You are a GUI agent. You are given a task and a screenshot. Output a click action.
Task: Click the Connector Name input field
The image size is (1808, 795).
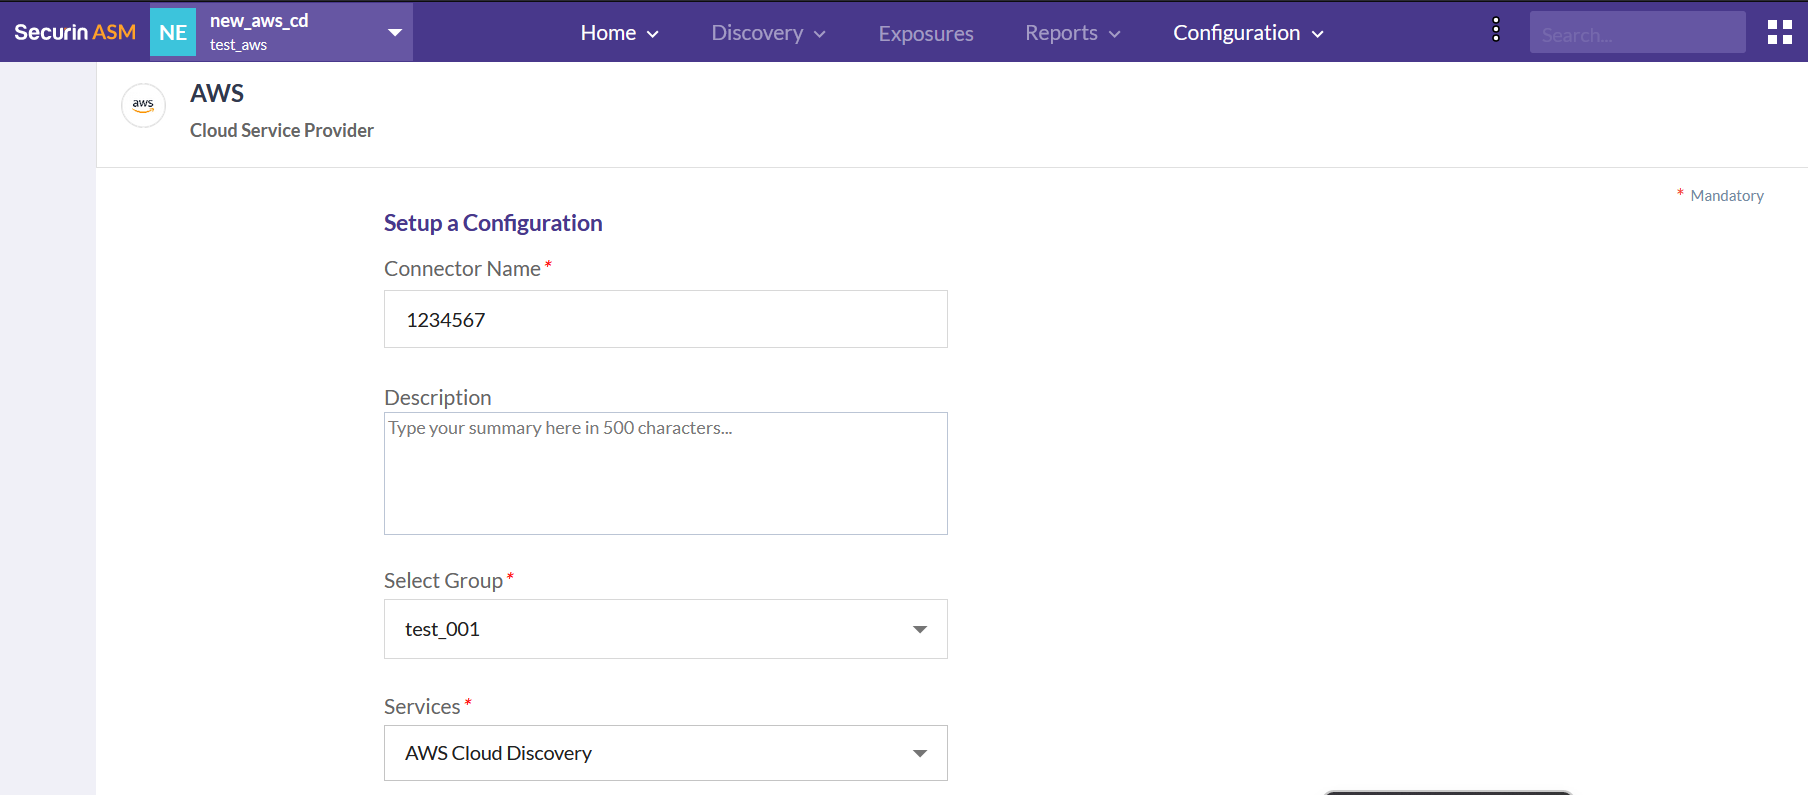666,319
